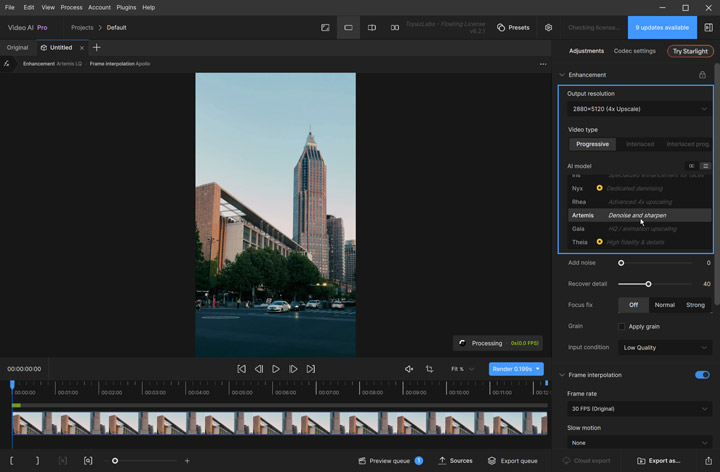The image size is (720, 472).
Task: Step forward one frame
Action: tap(293, 369)
